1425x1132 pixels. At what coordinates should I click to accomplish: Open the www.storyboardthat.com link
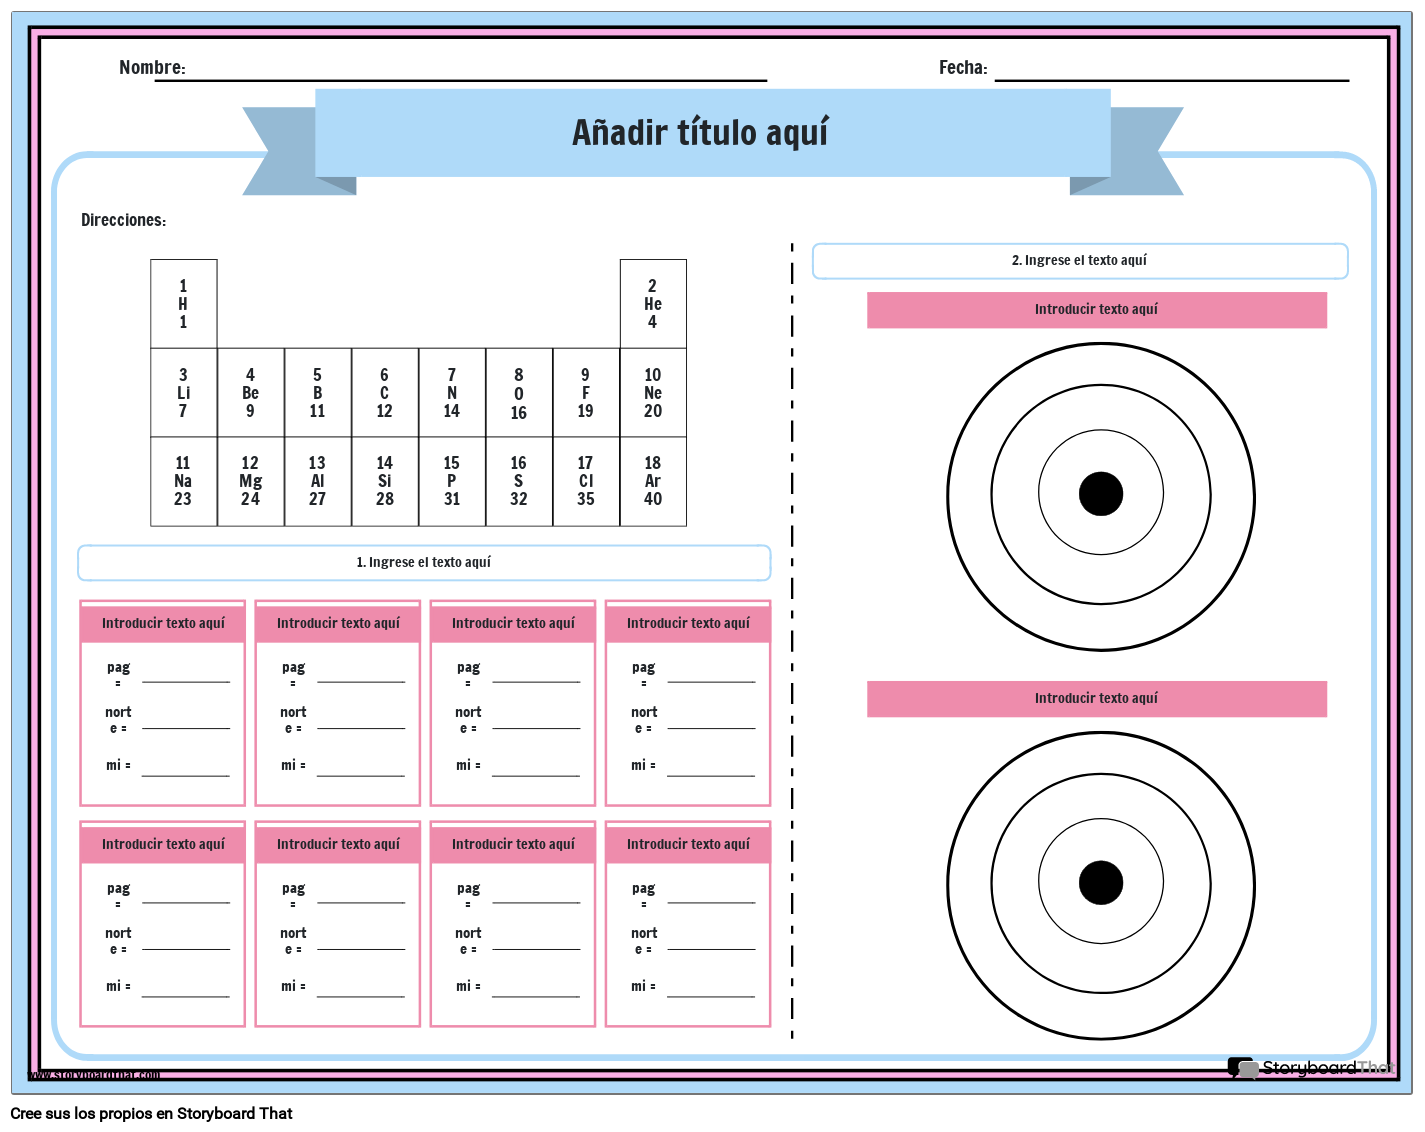coord(93,1075)
